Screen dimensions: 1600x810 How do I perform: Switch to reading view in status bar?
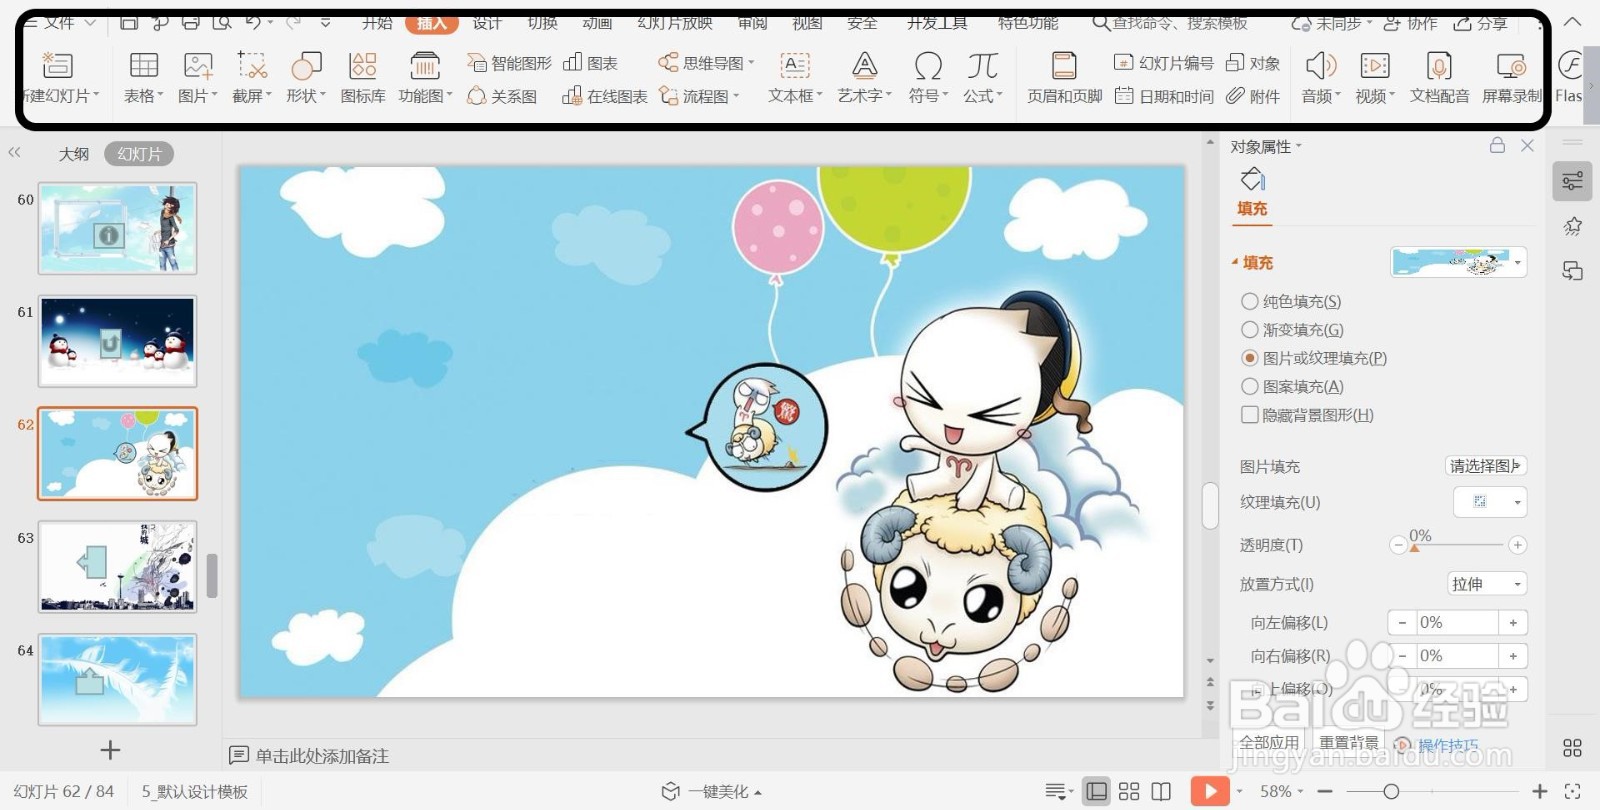pos(1161,792)
